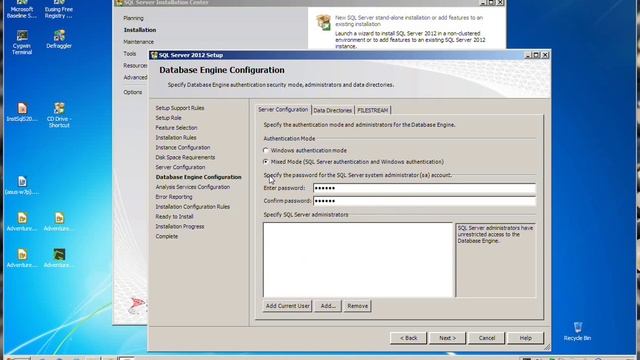
Task: Launch the Cygwin Terminal desktop icon
Action: 22,42
